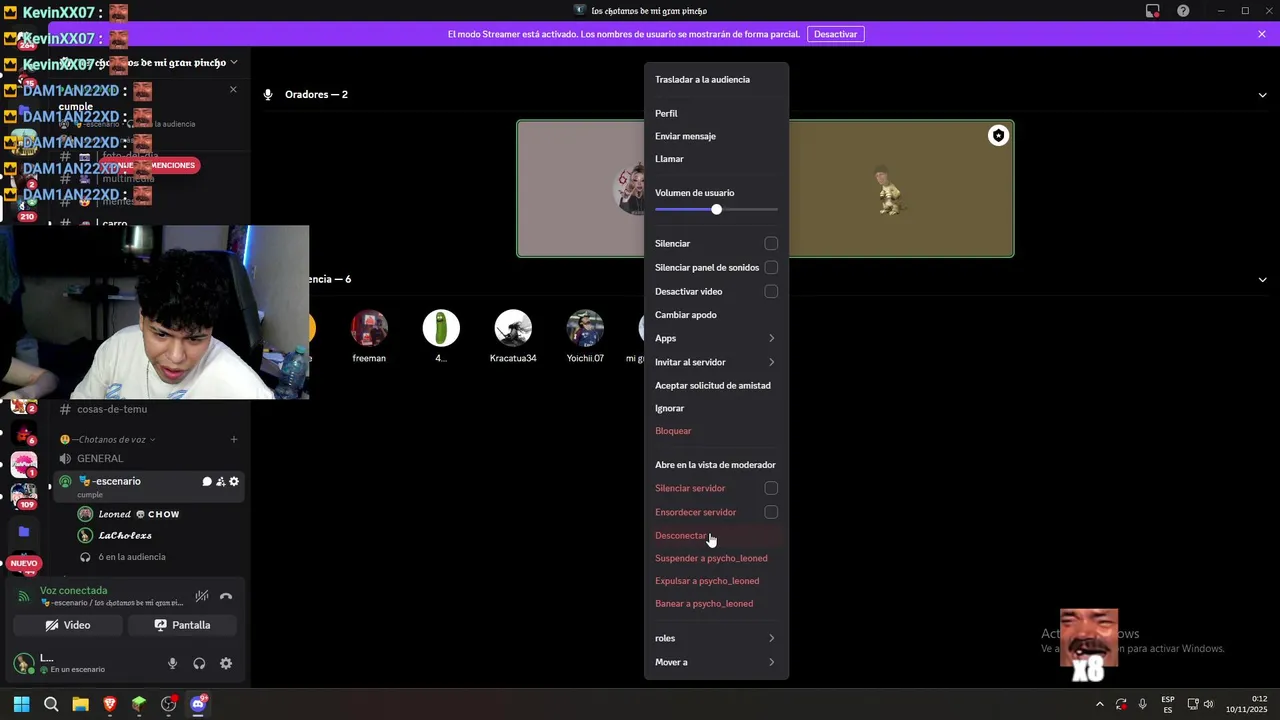Open escenario channel settings gear

click(x=234, y=482)
